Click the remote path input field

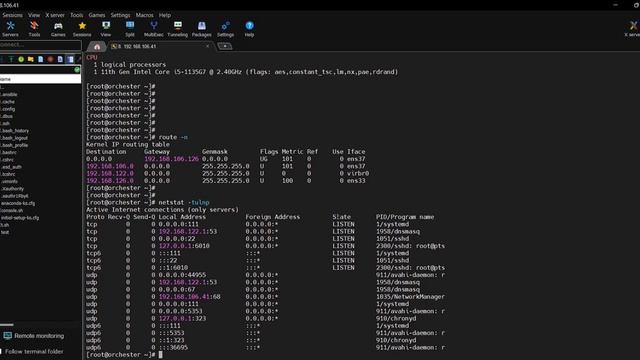click(36, 70)
